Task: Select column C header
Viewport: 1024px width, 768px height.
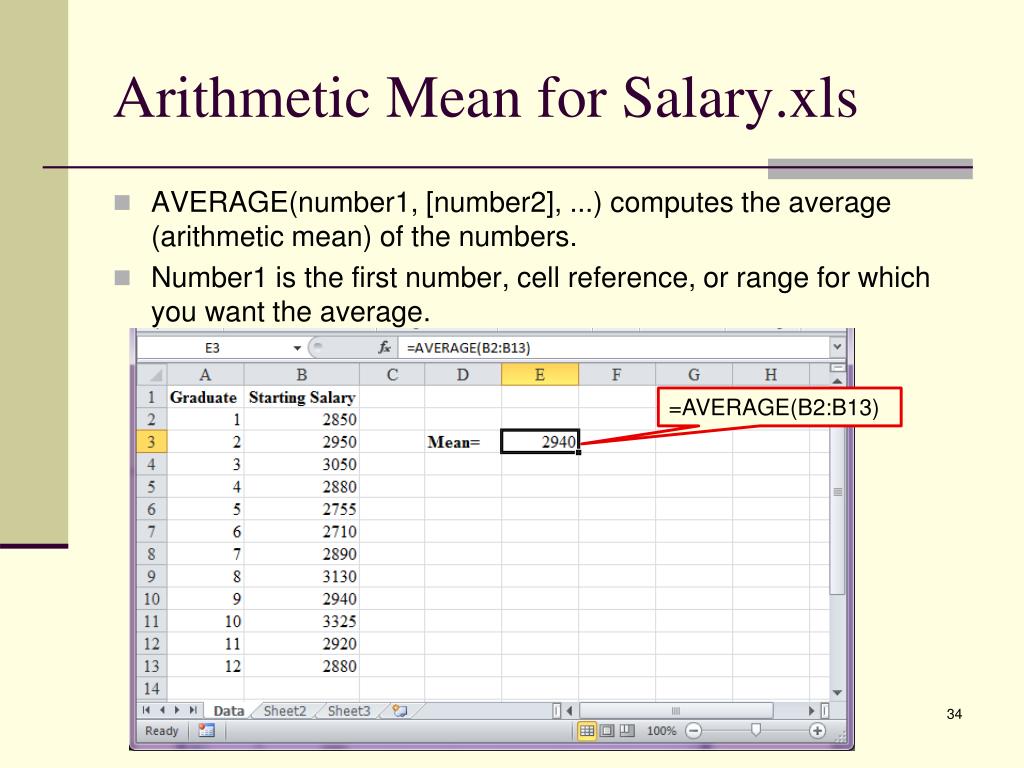Action: 392,375
